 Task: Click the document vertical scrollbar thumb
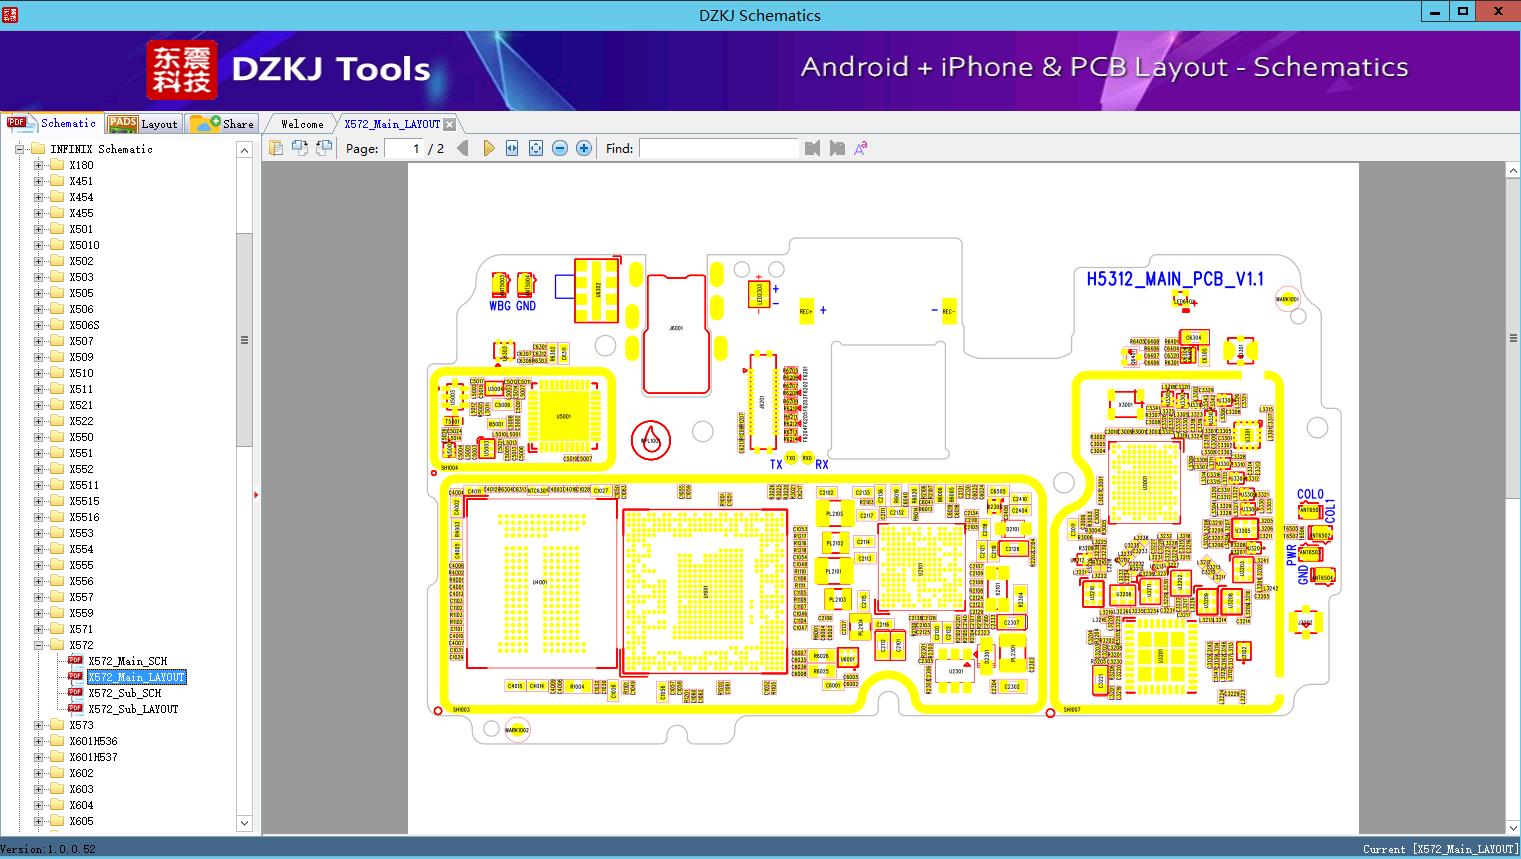(x=1513, y=337)
